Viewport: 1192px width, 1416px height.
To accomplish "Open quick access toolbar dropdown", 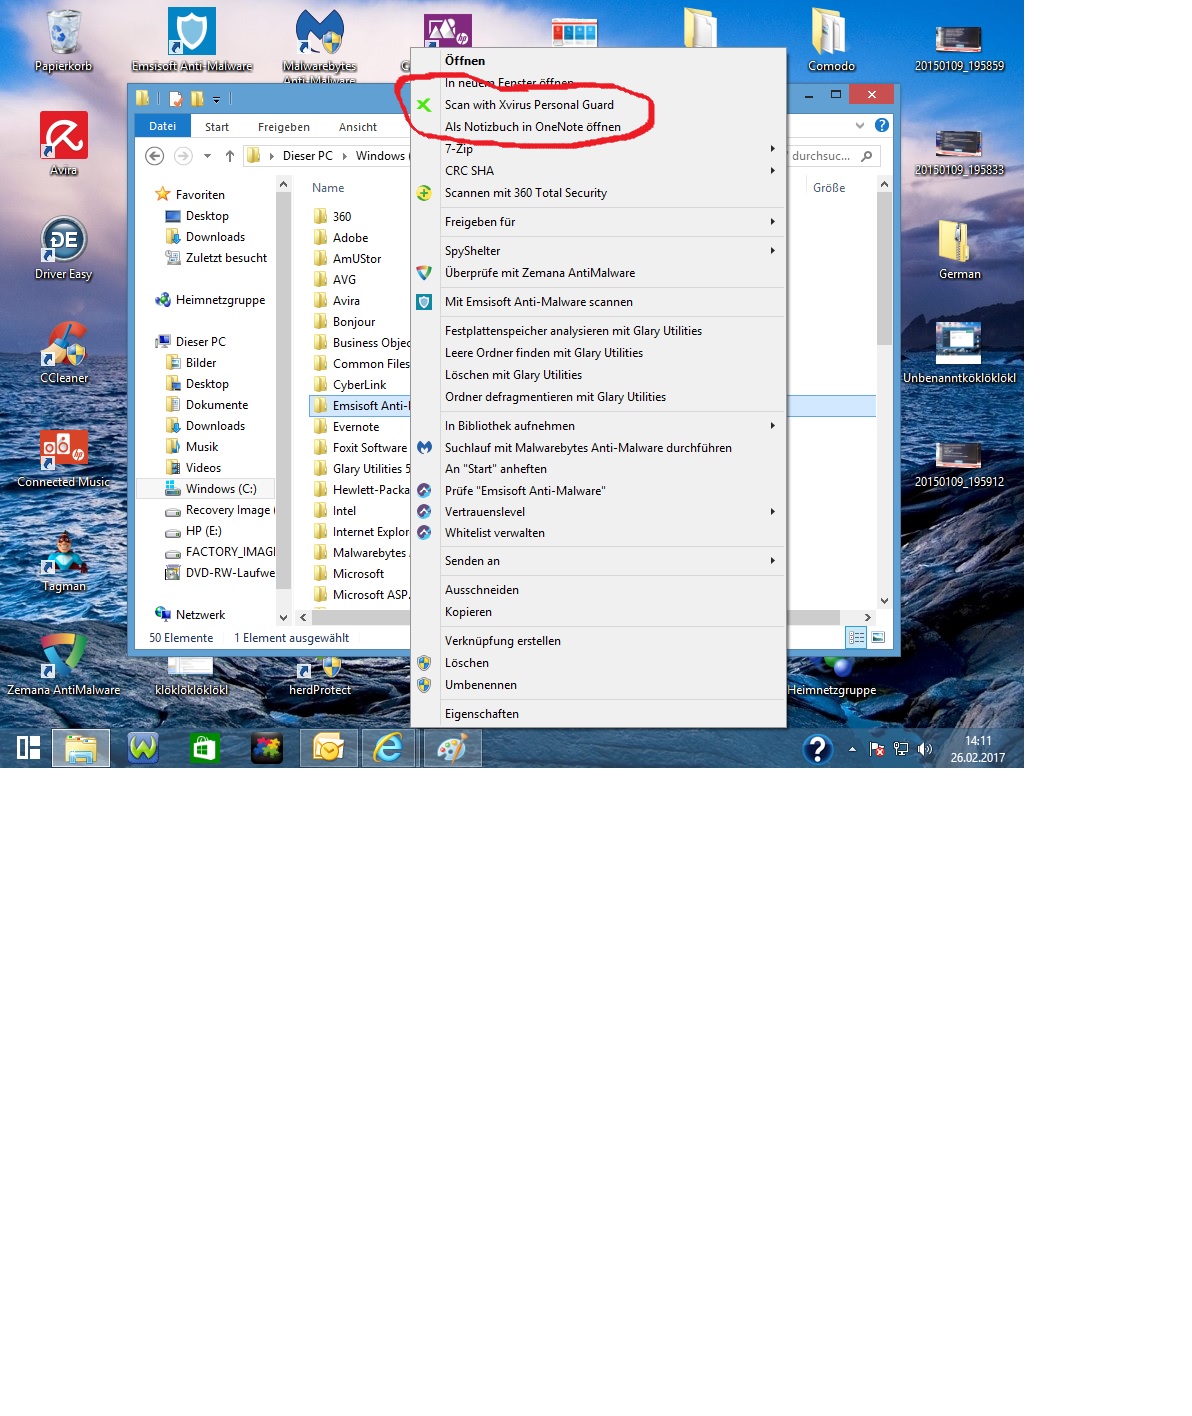I will pyautogui.click(x=216, y=99).
